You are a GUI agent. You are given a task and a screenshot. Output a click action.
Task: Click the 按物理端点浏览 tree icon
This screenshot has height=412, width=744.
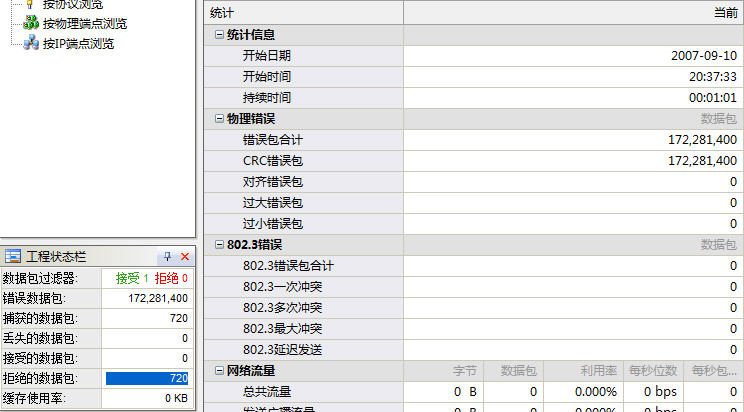click(x=31, y=22)
